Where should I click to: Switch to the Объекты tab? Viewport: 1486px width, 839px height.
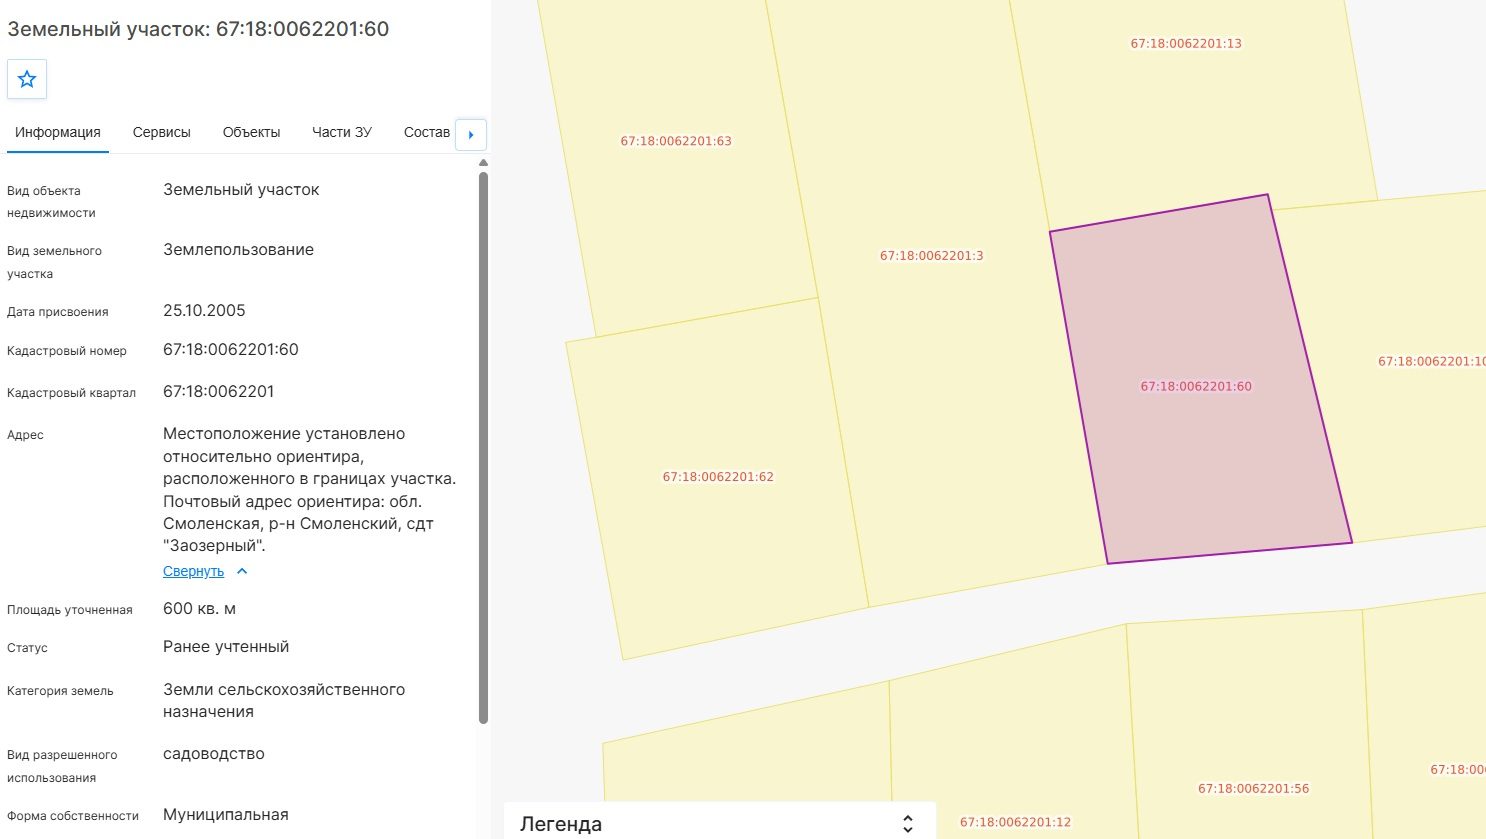251,132
